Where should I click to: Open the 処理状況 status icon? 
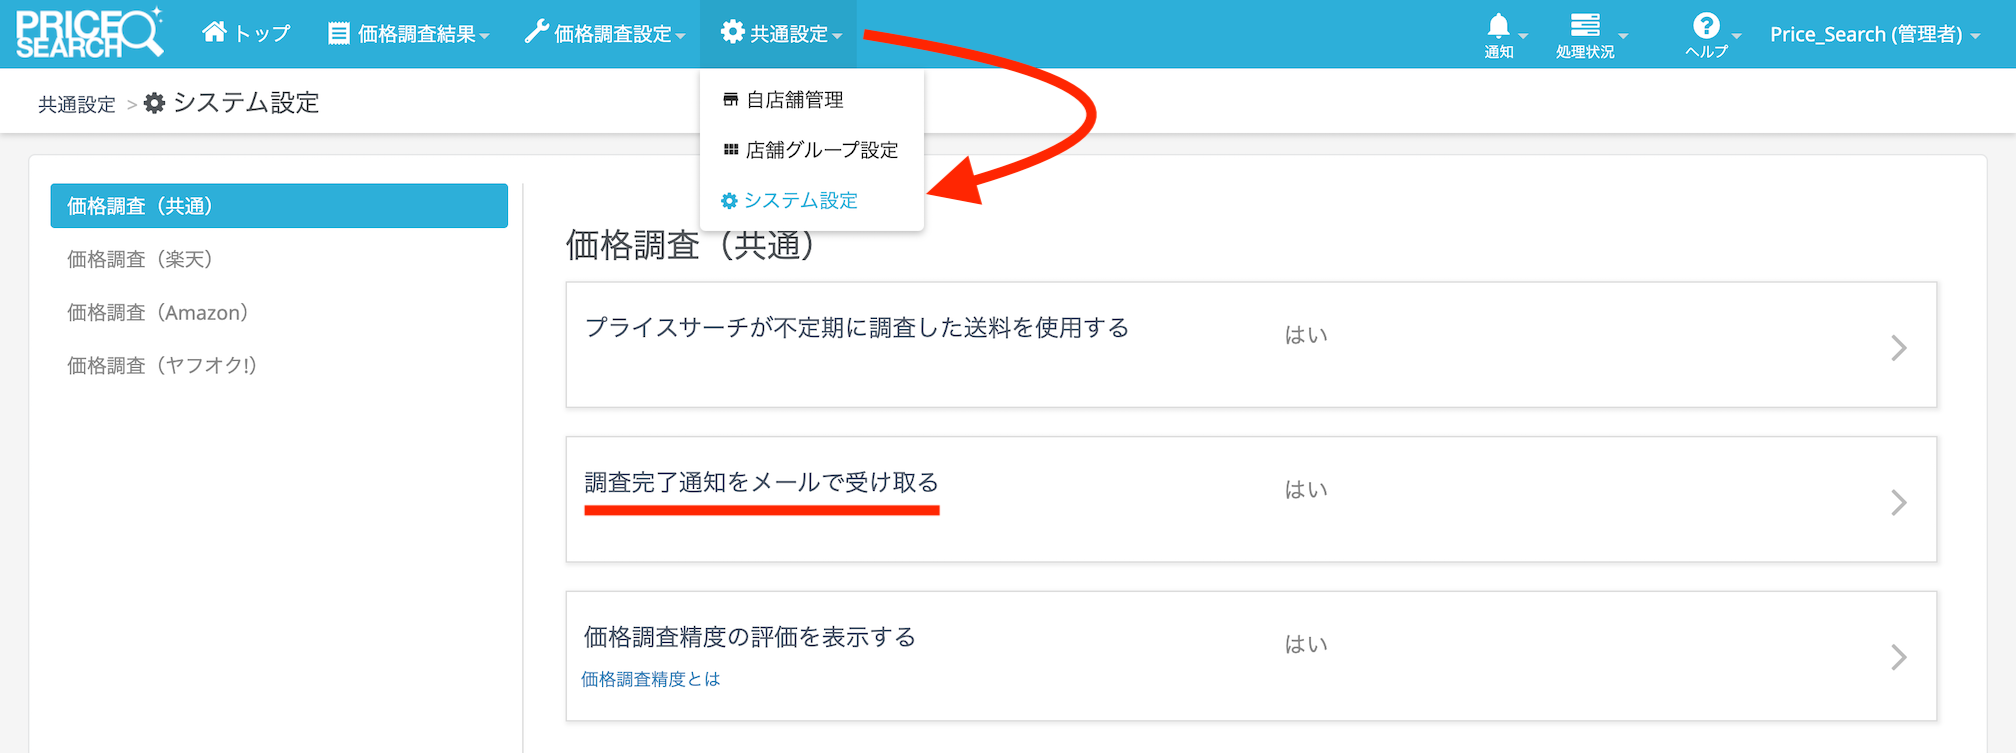pyautogui.click(x=1584, y=27)
